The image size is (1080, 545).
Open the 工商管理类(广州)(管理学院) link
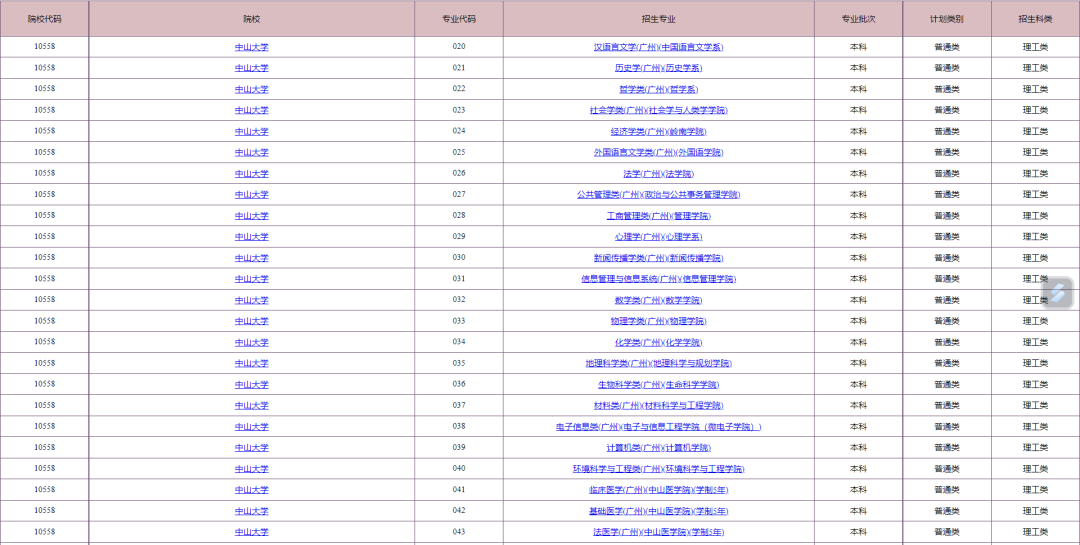coord(658,216)
